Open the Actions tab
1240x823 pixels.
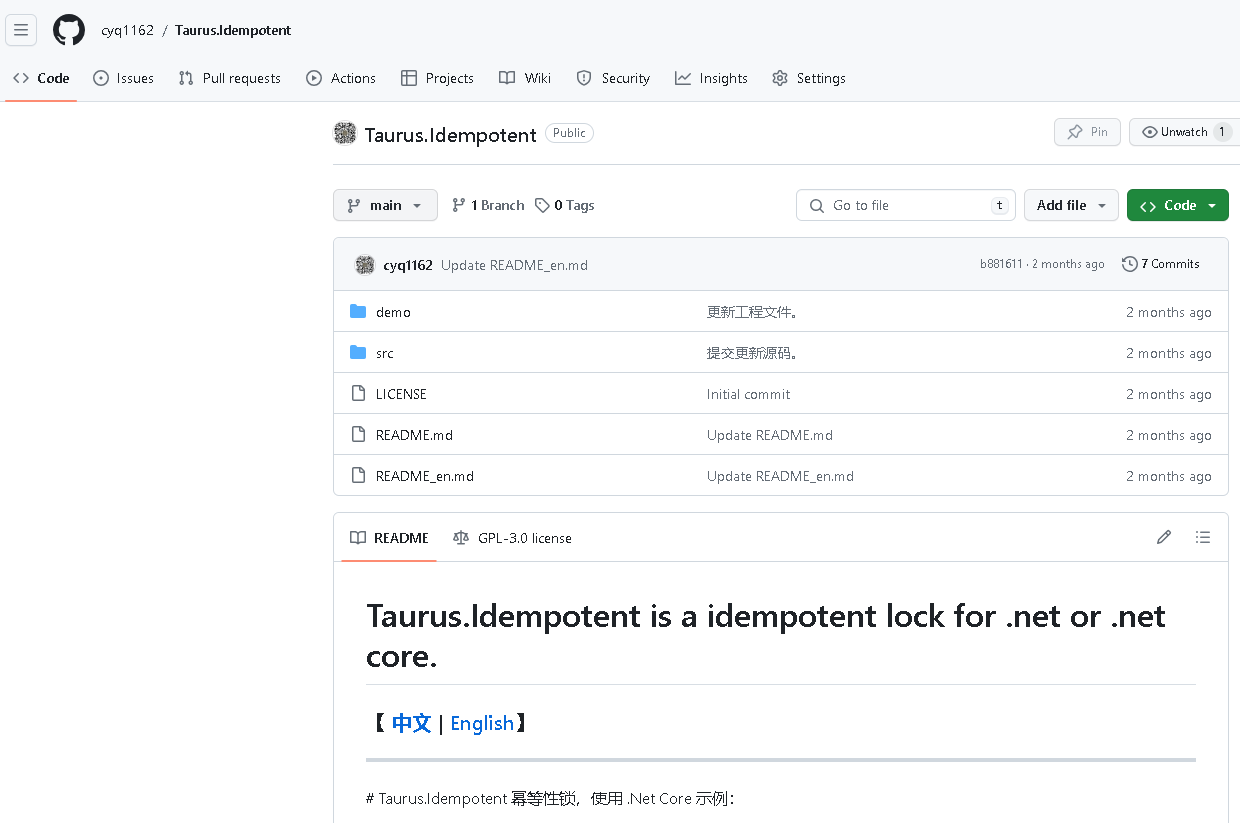click(341, 78)
